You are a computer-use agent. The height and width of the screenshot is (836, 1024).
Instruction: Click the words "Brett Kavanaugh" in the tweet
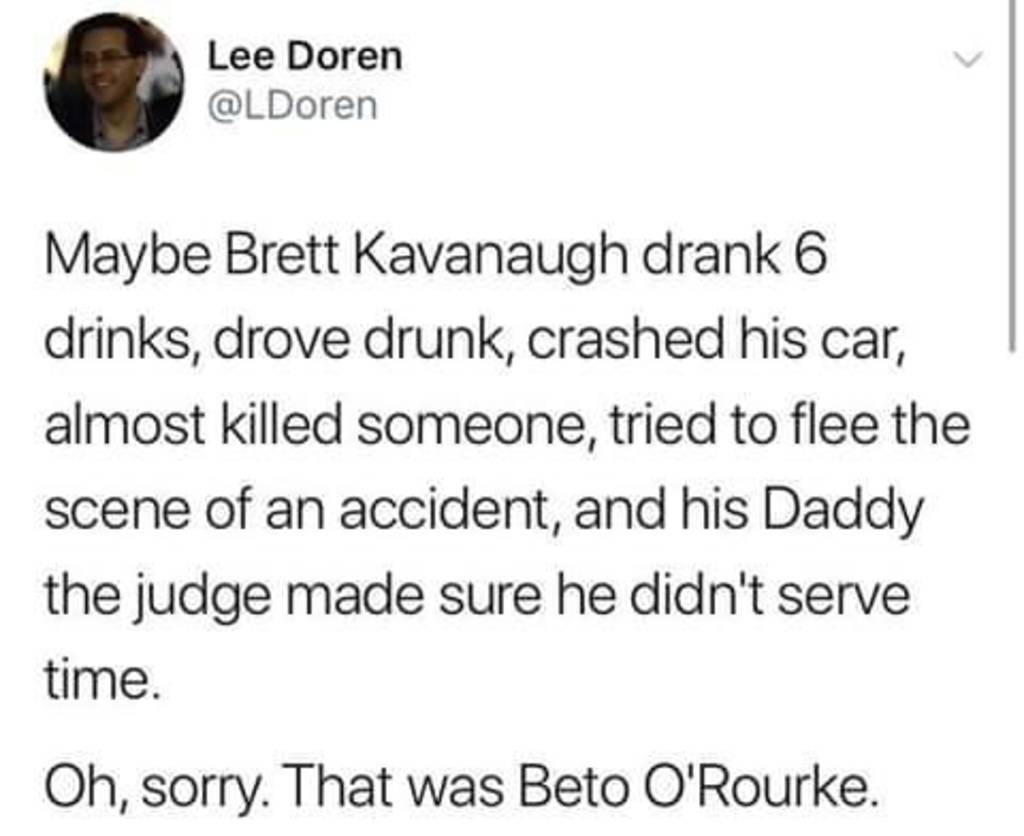(437, 263)
